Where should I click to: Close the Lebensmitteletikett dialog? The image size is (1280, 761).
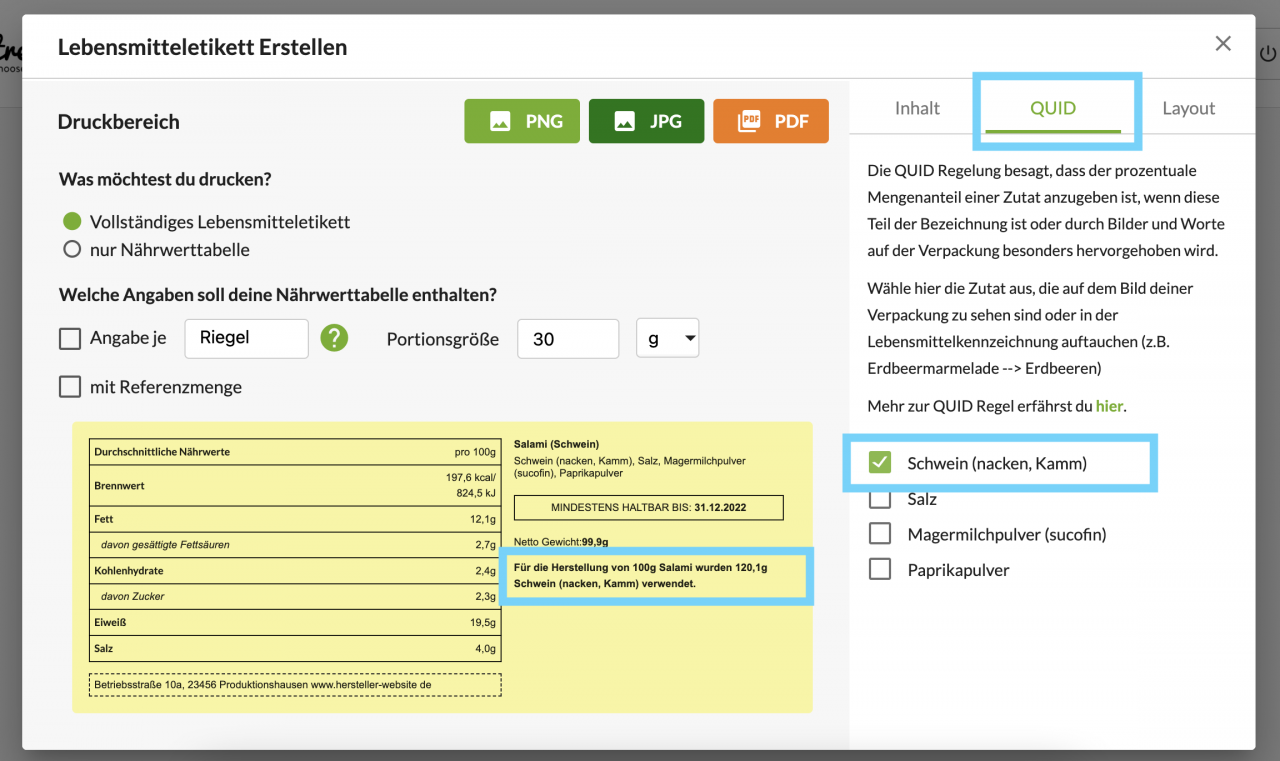(1222, 43)
